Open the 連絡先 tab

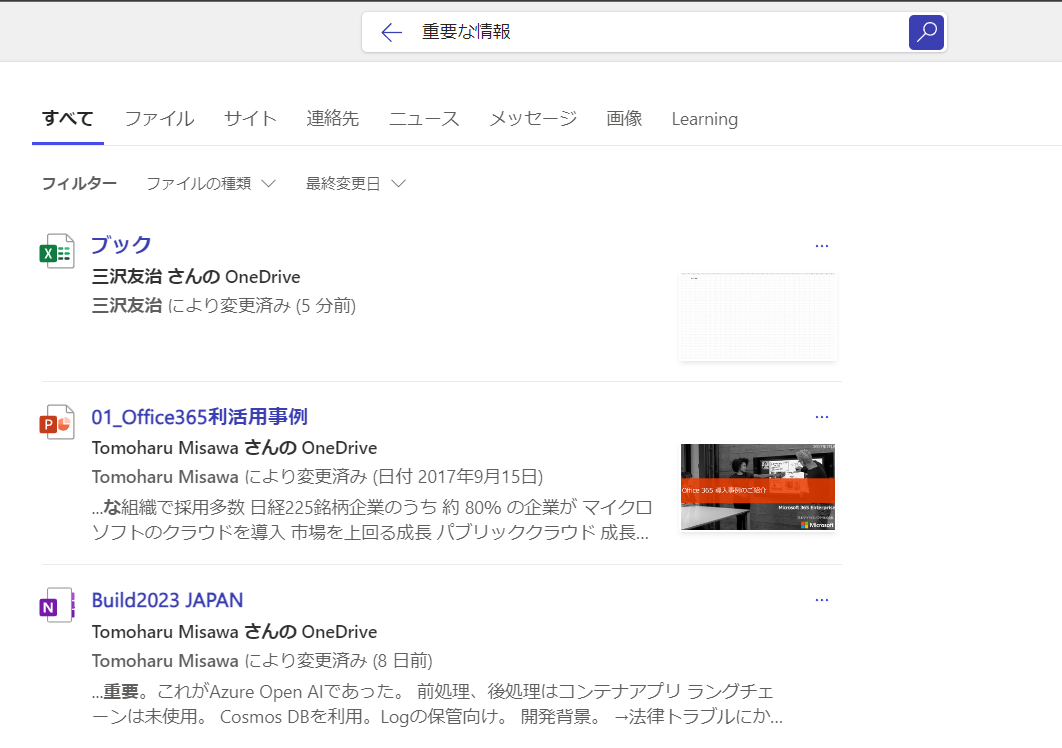[x=333, y=119]
